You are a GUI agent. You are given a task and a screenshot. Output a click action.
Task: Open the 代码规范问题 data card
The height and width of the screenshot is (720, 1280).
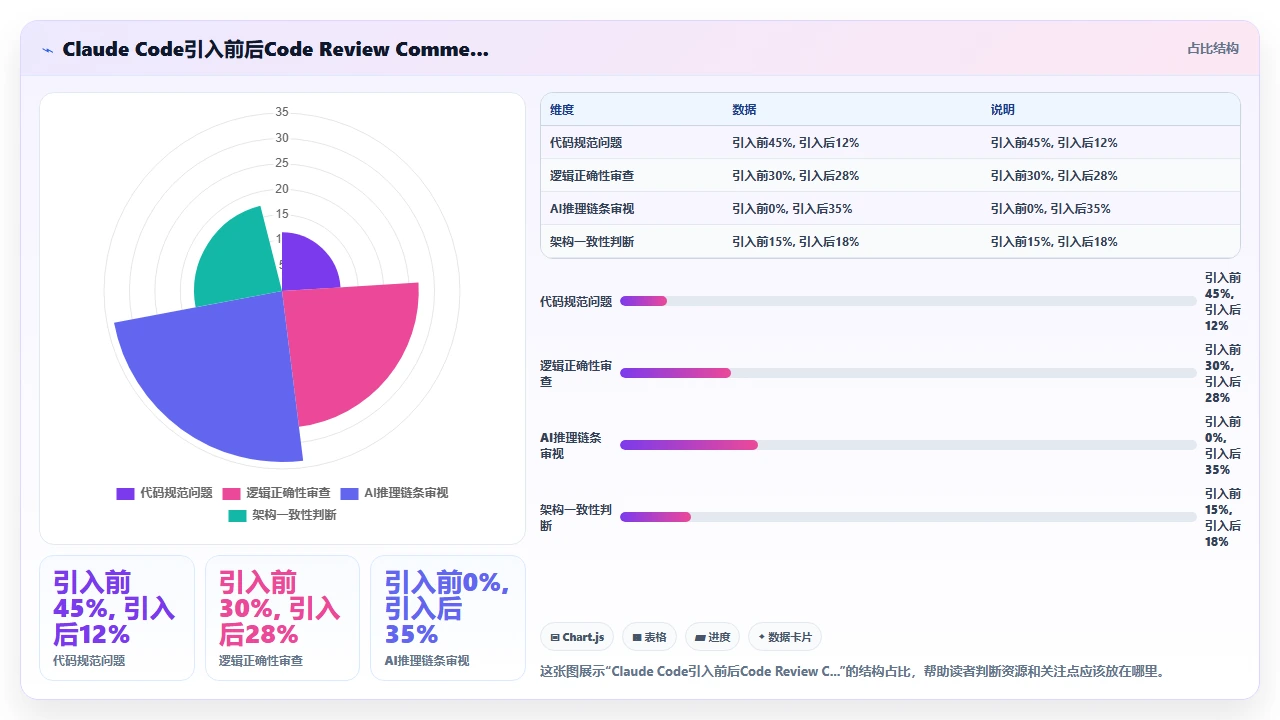(x=116, y=618)
